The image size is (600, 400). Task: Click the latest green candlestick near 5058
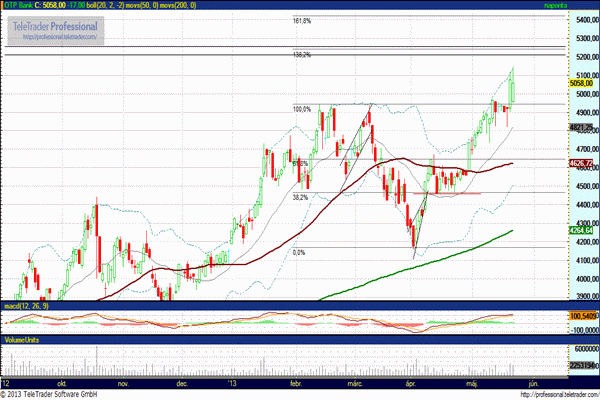coord(512,92)
